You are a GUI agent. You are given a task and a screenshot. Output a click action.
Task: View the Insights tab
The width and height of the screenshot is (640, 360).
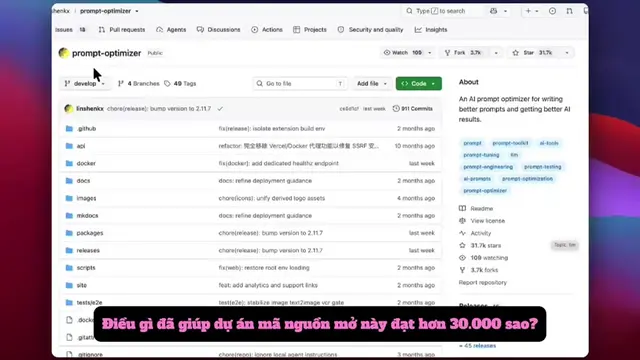[431, 30]
